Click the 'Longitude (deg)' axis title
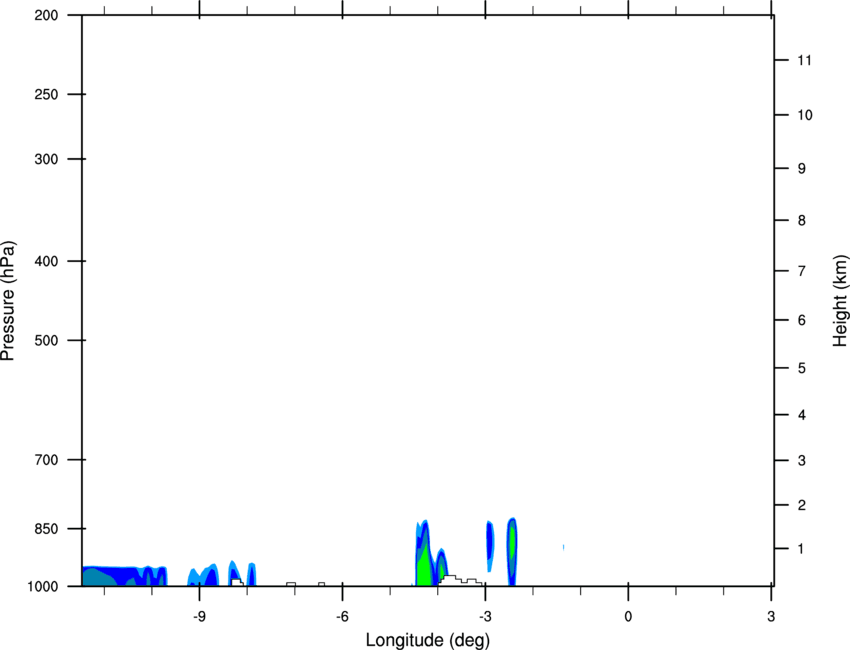The height and width of the screenshot is (650, 850). coord(428,640)
